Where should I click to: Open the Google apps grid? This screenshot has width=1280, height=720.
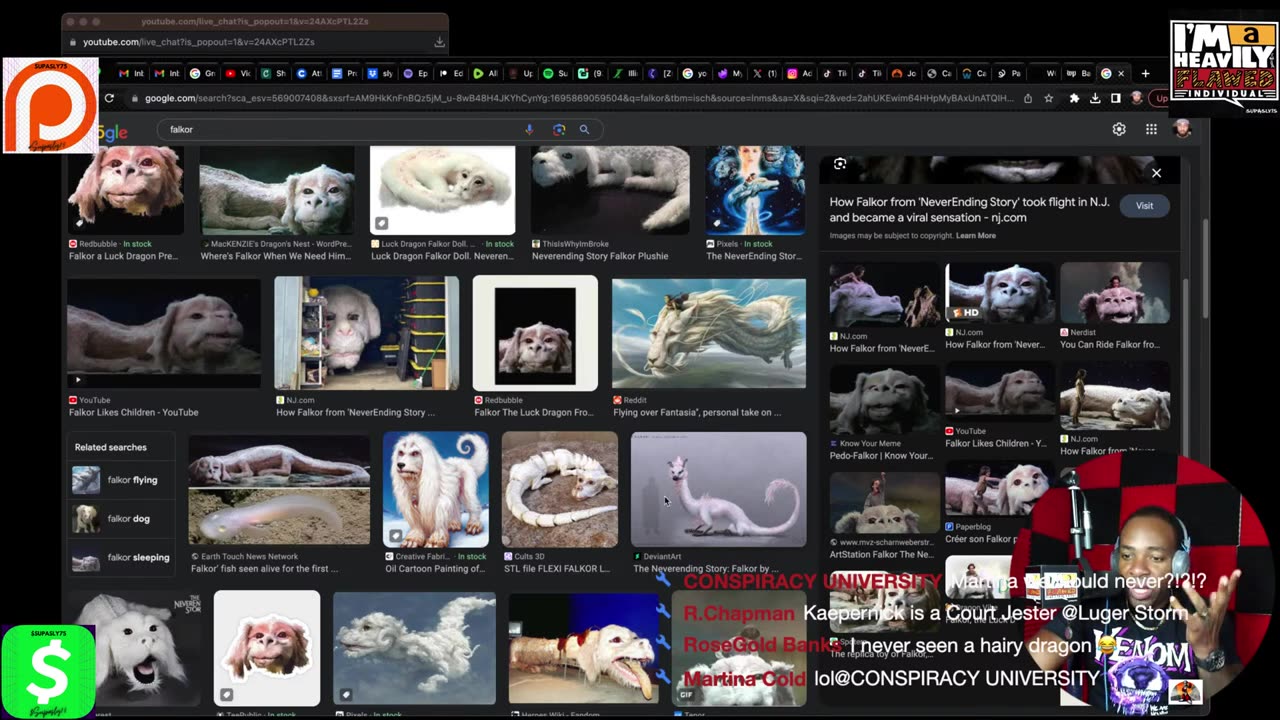pos(1151,129)
